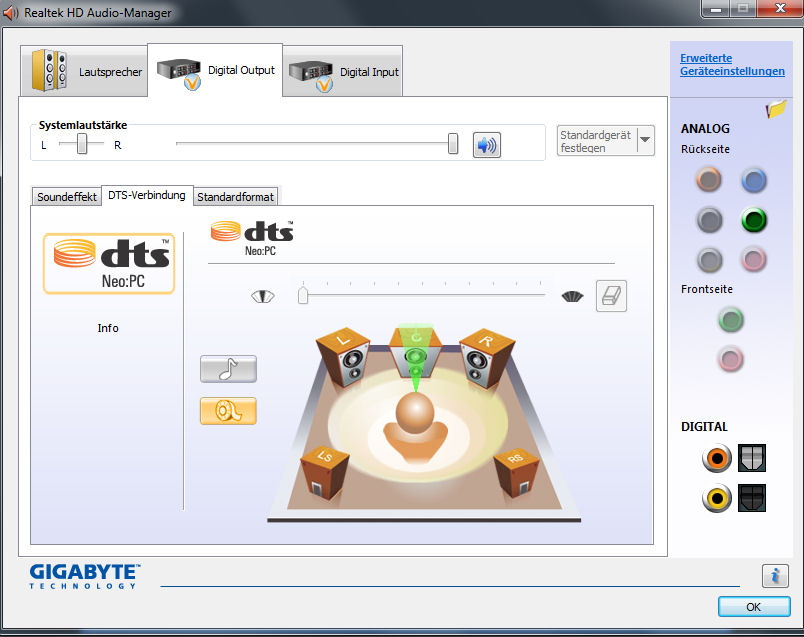Click the grey rear jack beside the green jack
The height and width of the screenshot is (637, 804).
[x=710, y=220]
